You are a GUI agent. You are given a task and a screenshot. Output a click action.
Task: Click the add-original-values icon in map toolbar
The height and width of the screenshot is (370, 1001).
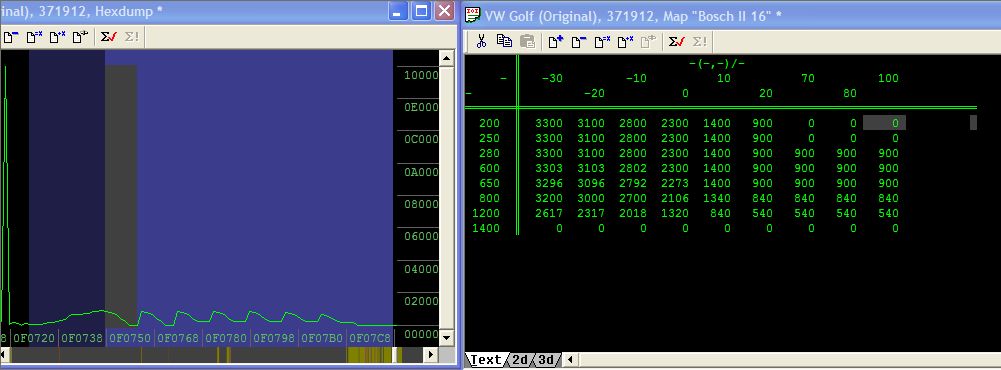556,41
